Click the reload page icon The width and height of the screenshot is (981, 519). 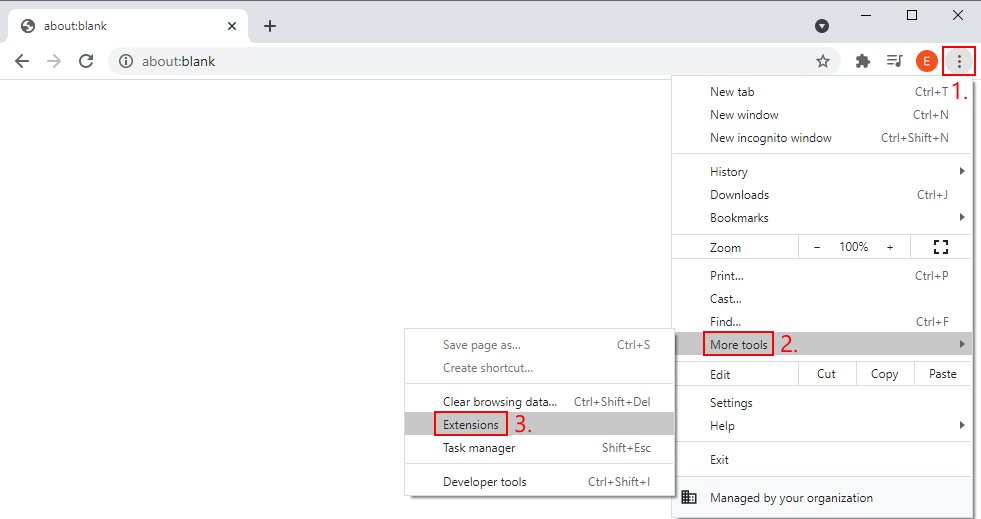86,61
